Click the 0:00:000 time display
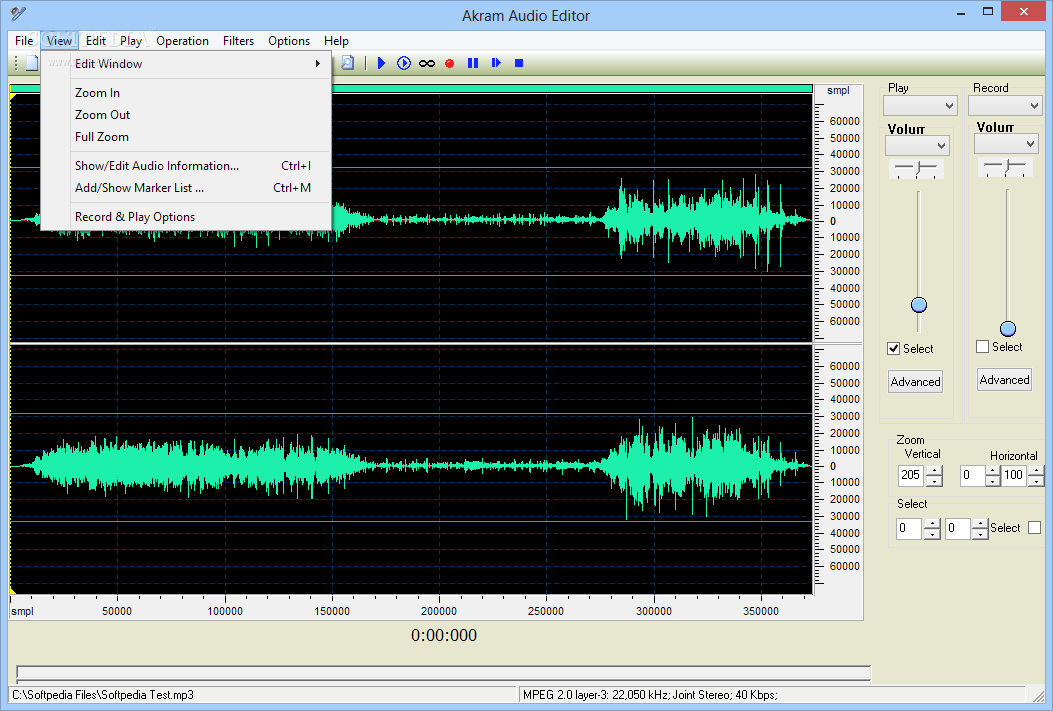 click(x=444, y=635)
